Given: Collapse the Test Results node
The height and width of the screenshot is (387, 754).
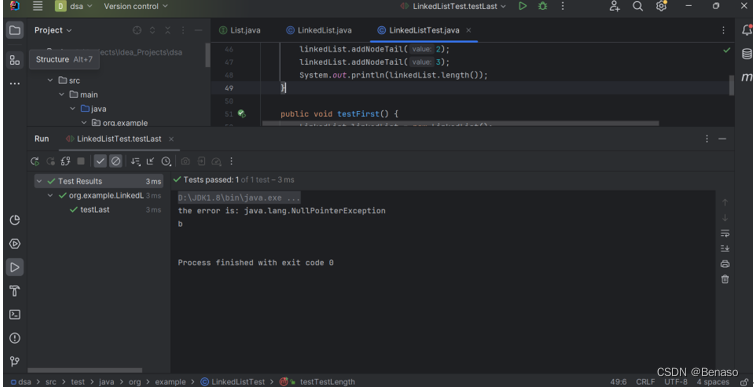Looking at the screenshot, I should pos(39,181).
